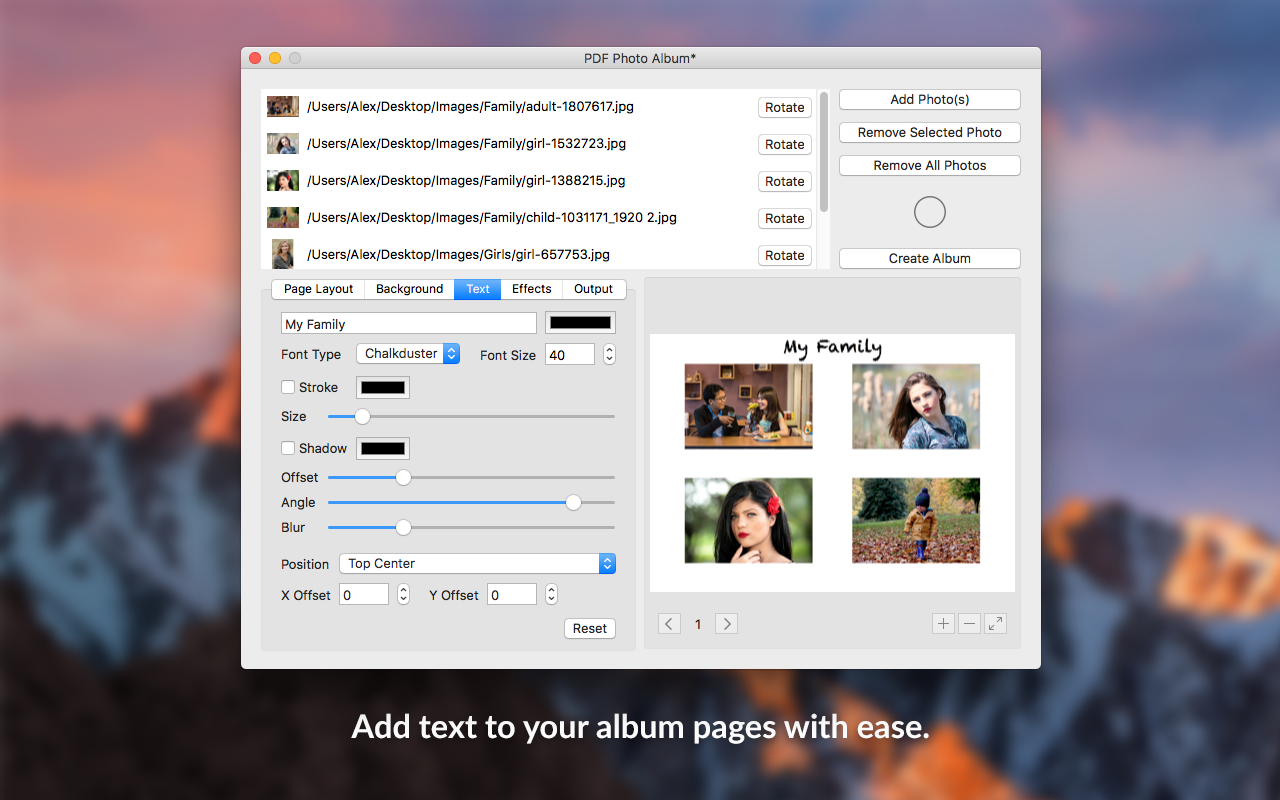
Task: Click Remove Selected Photo
Action: click(x=930, y=132)
